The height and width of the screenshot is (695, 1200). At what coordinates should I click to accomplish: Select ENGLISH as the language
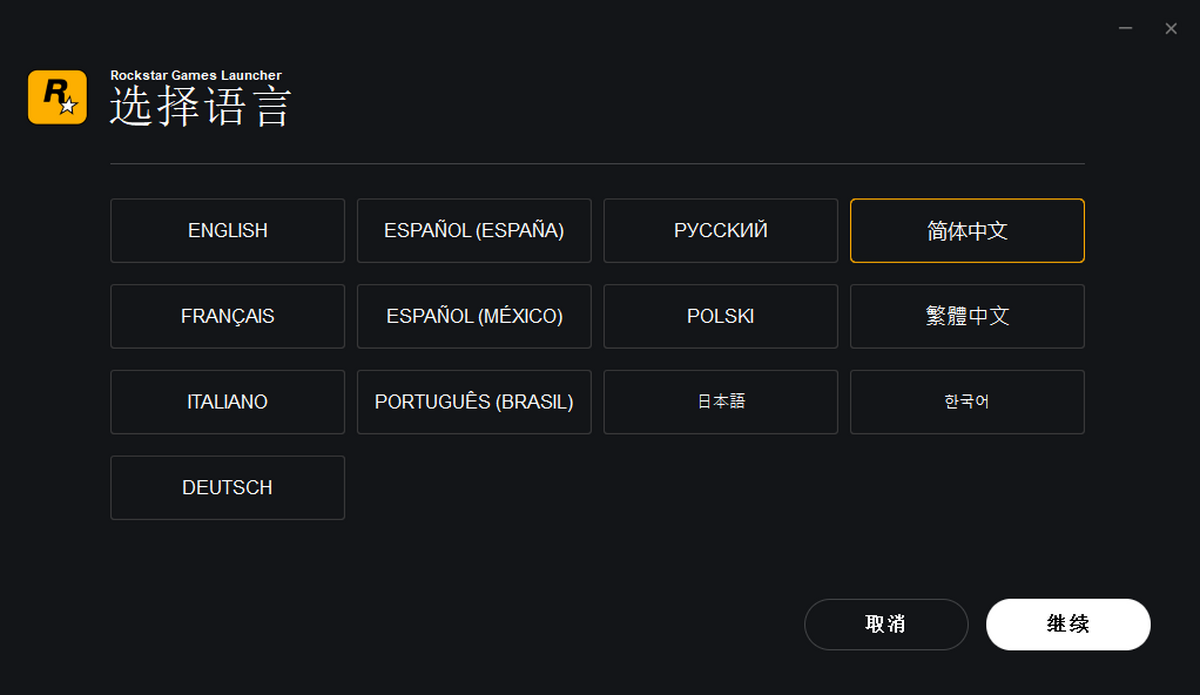point(227,231)
